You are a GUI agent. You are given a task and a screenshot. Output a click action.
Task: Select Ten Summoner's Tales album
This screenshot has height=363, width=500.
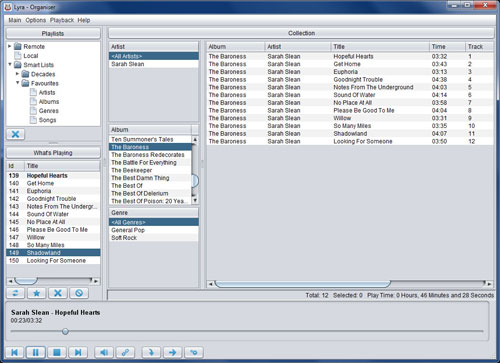tap(150, 139)
